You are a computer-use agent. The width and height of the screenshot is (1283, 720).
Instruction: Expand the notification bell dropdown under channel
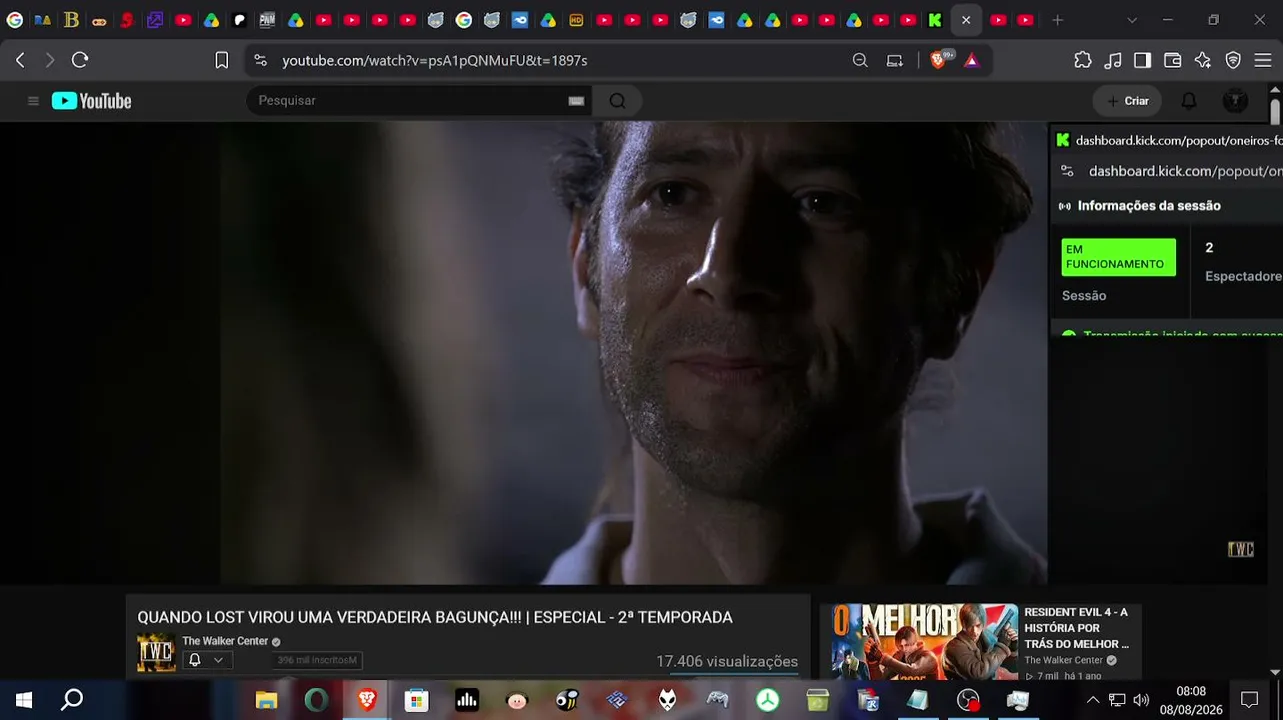point(206,660)
